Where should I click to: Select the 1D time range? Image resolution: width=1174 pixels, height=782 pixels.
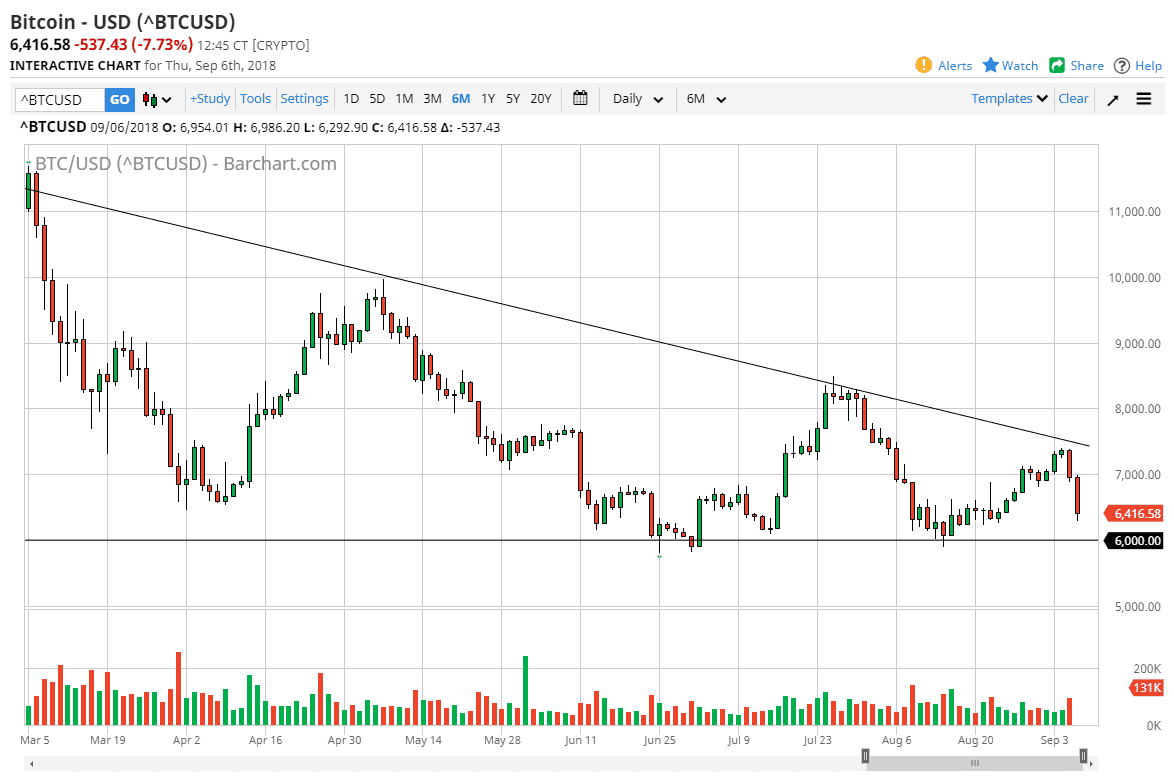(x=351, y=98)
